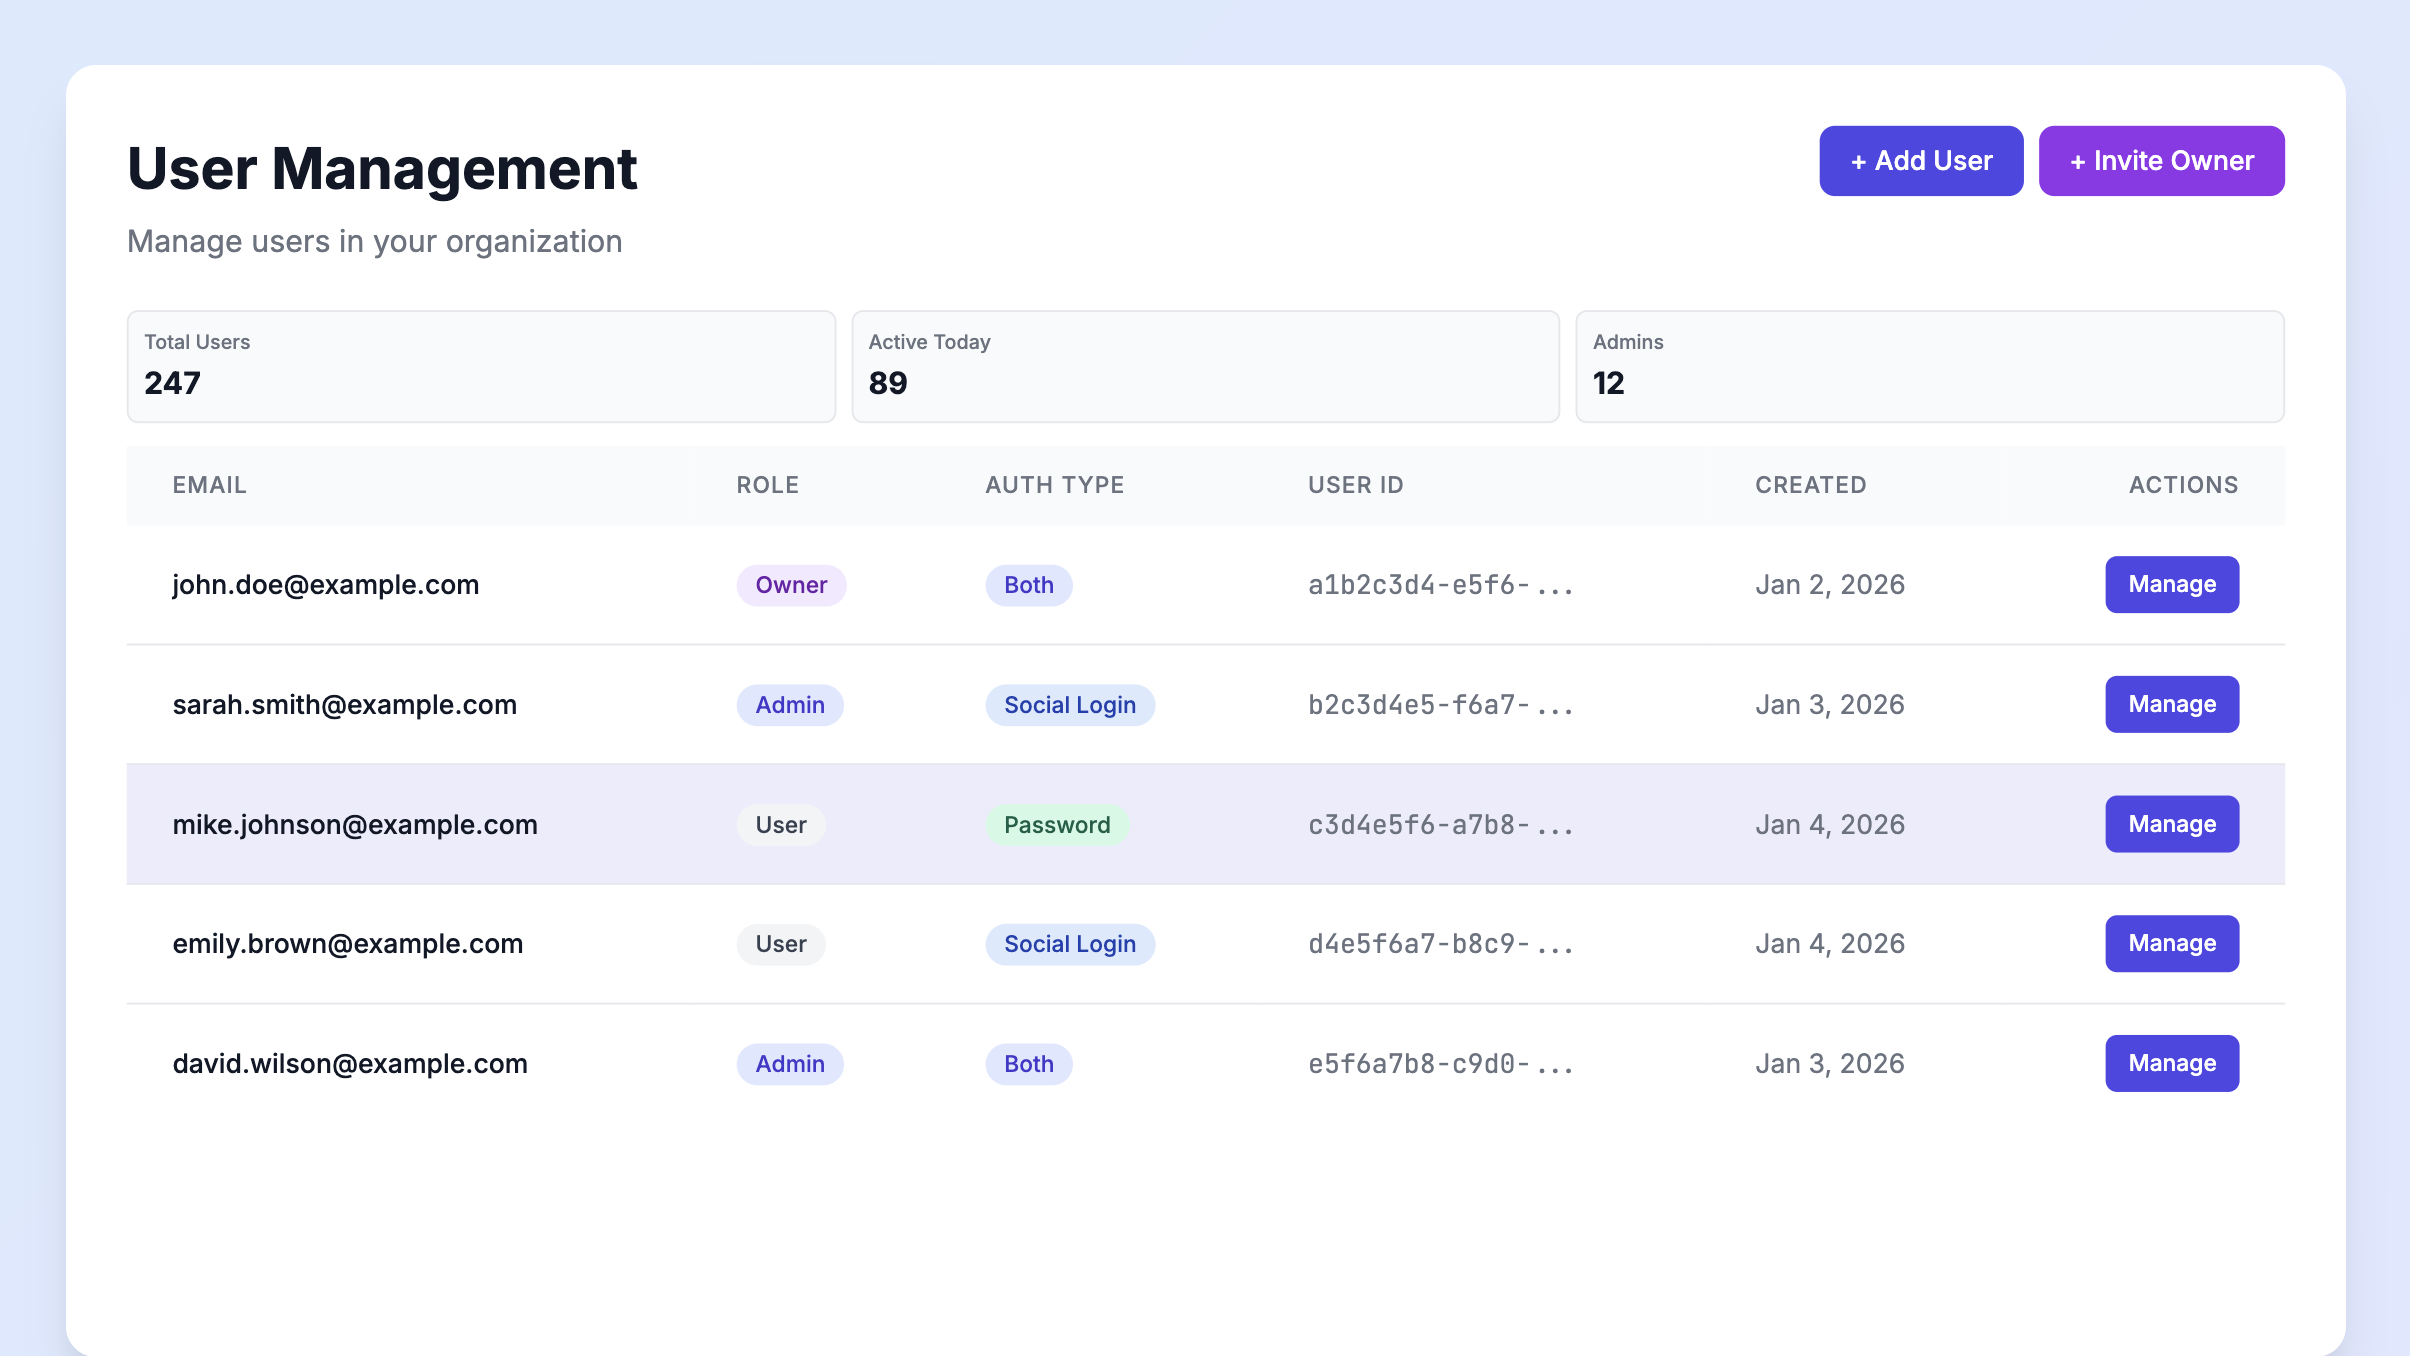Viewport: 2410px width, 1356px height.
Task: Click the + Add User button
Action: tap(1920, 160)
